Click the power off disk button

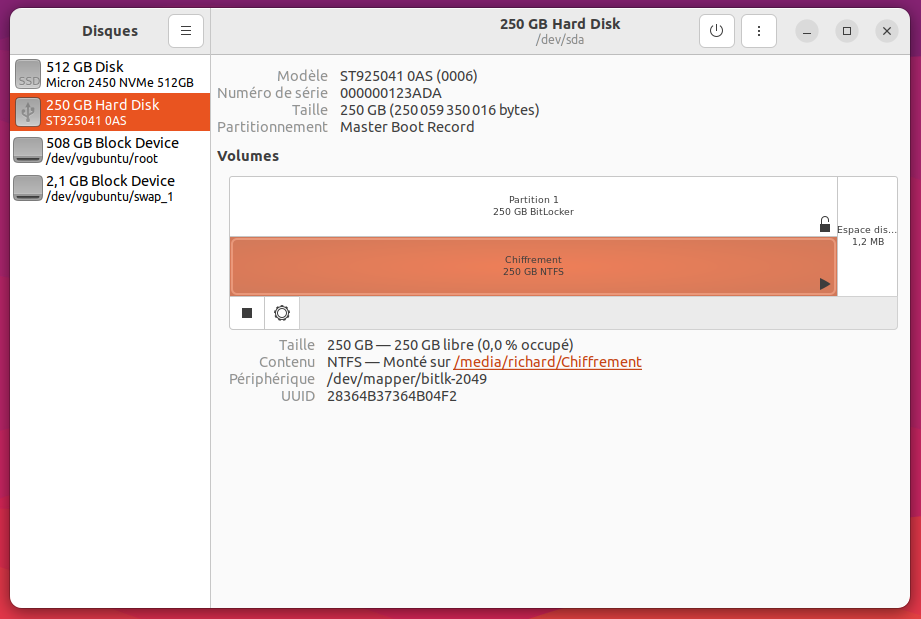tap(716, 31)
